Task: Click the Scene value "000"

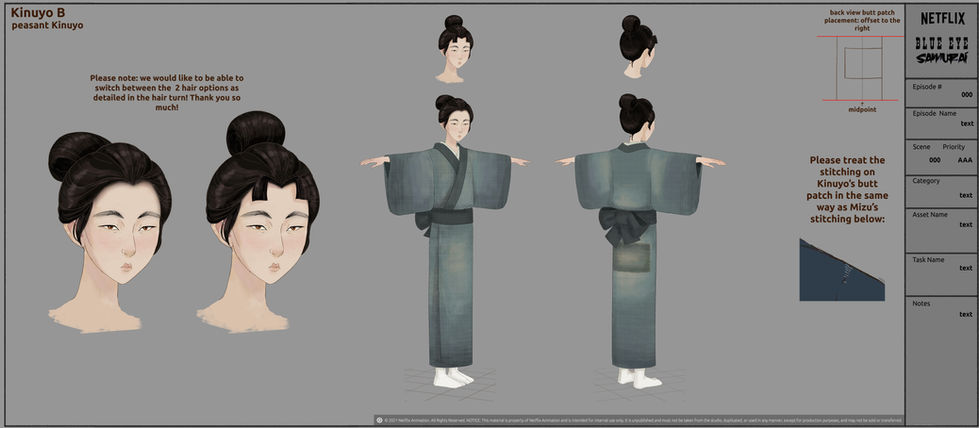Action: pos(934,160)
